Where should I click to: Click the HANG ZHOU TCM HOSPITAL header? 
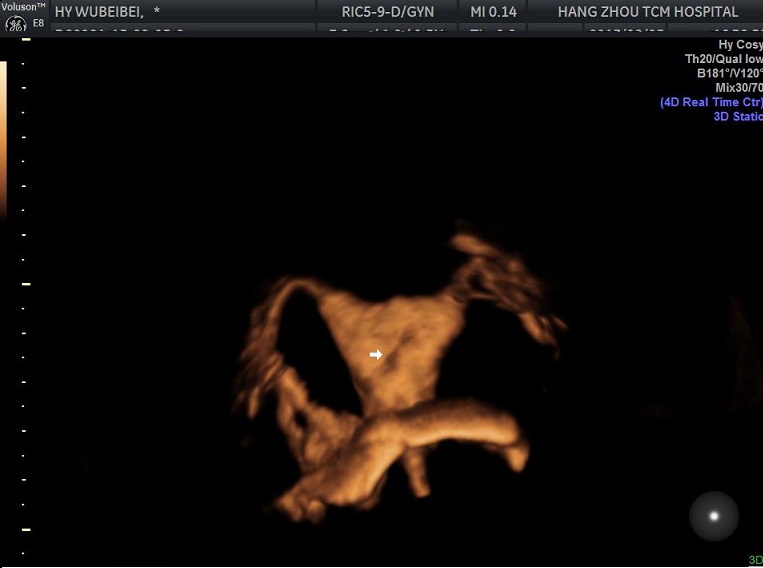pyautogui.click(x=647, y=12)
